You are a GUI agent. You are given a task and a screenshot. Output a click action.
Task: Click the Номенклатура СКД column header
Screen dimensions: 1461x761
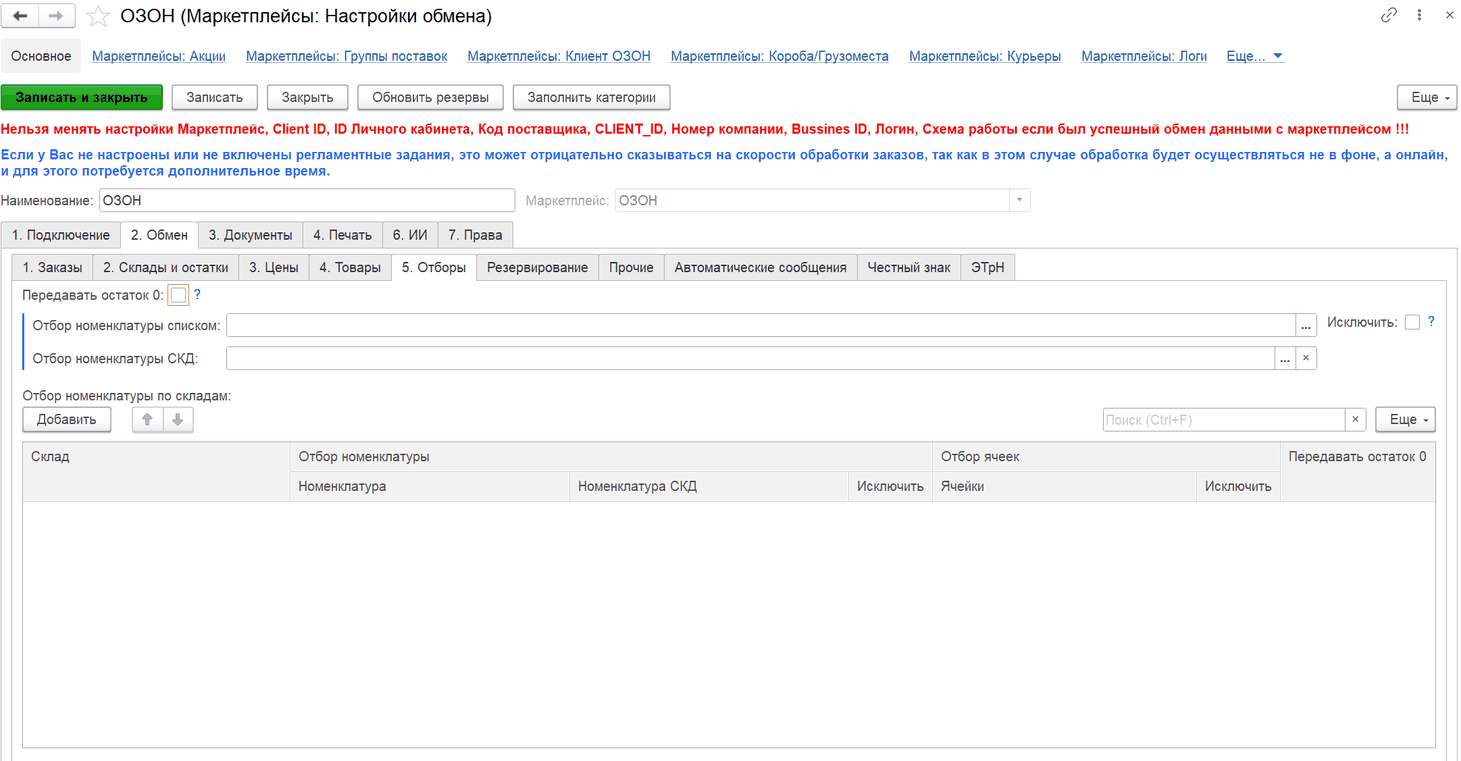pyautogui.click(x=709, y=487)
